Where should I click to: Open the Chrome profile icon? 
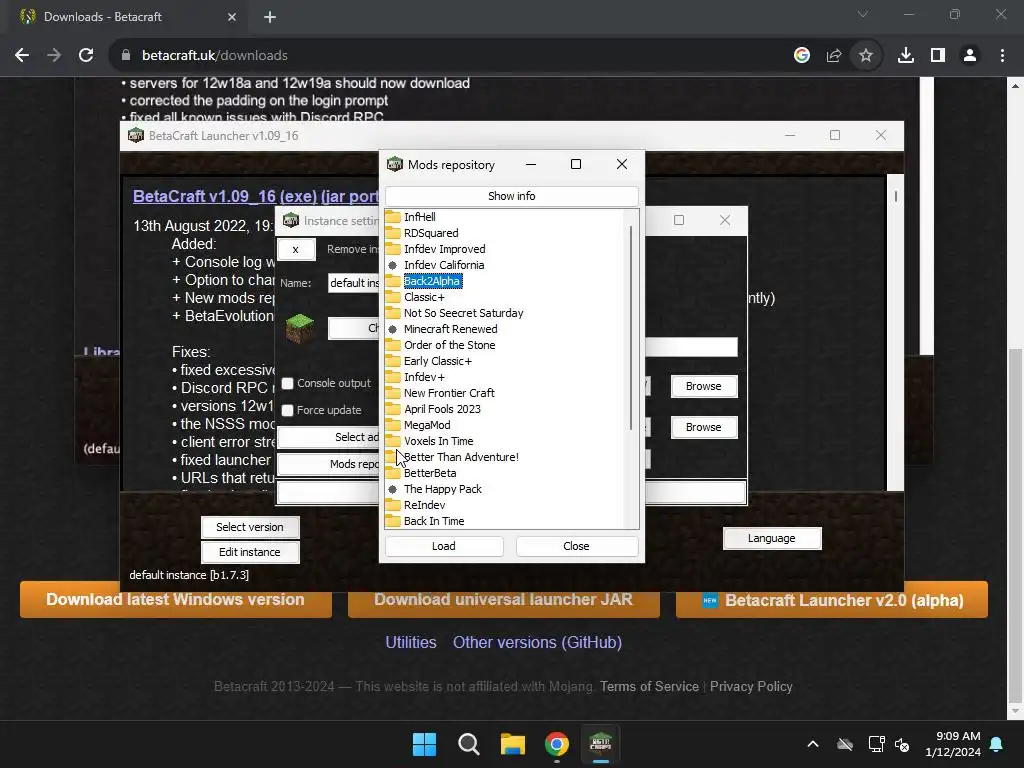[970, 56]
